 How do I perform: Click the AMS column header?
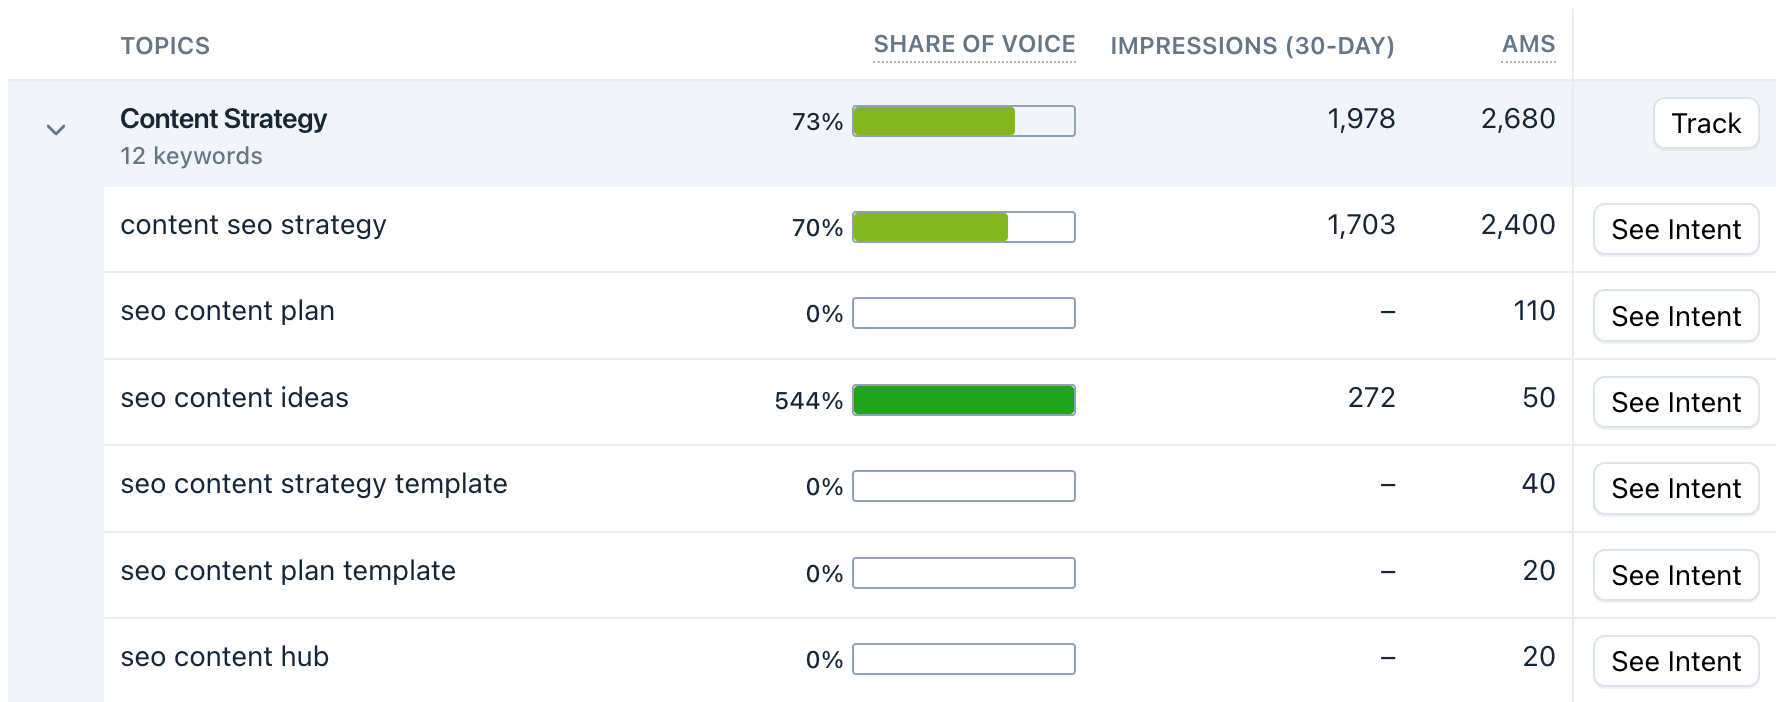[x=1528, y=45]
